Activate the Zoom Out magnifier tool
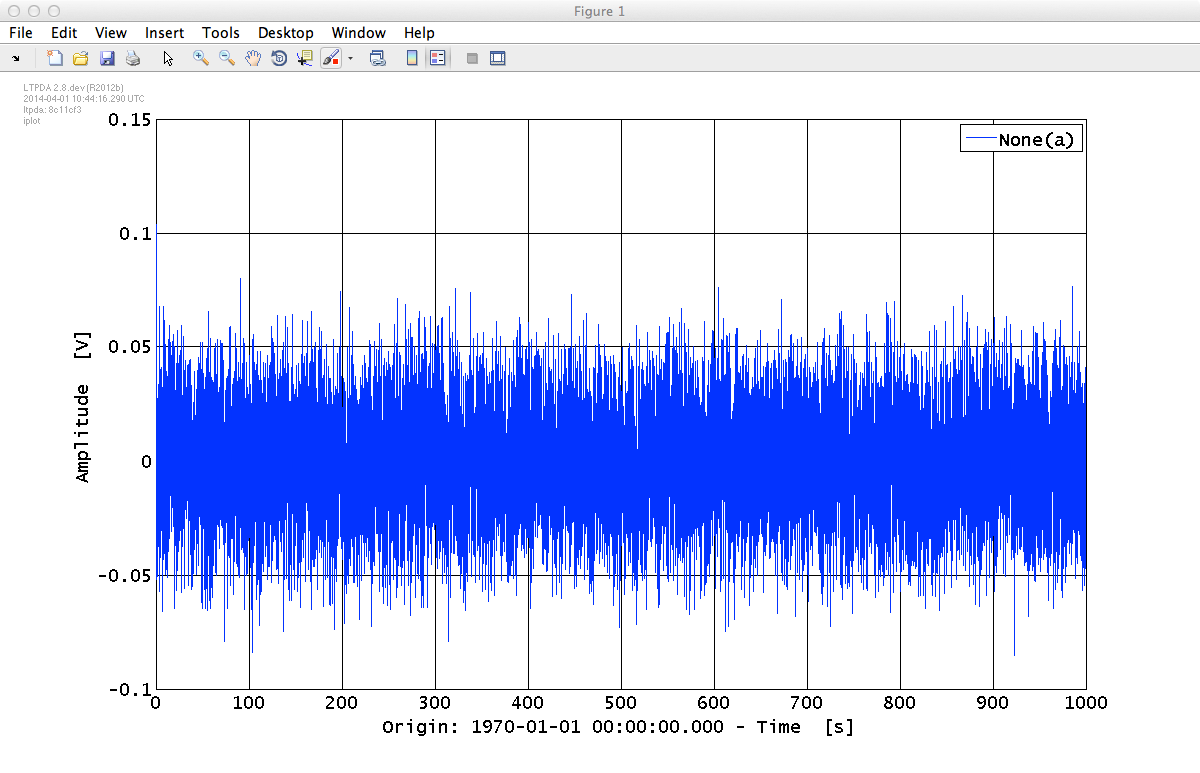Viewport: 1200px width, 773px height. pos(227,59)
